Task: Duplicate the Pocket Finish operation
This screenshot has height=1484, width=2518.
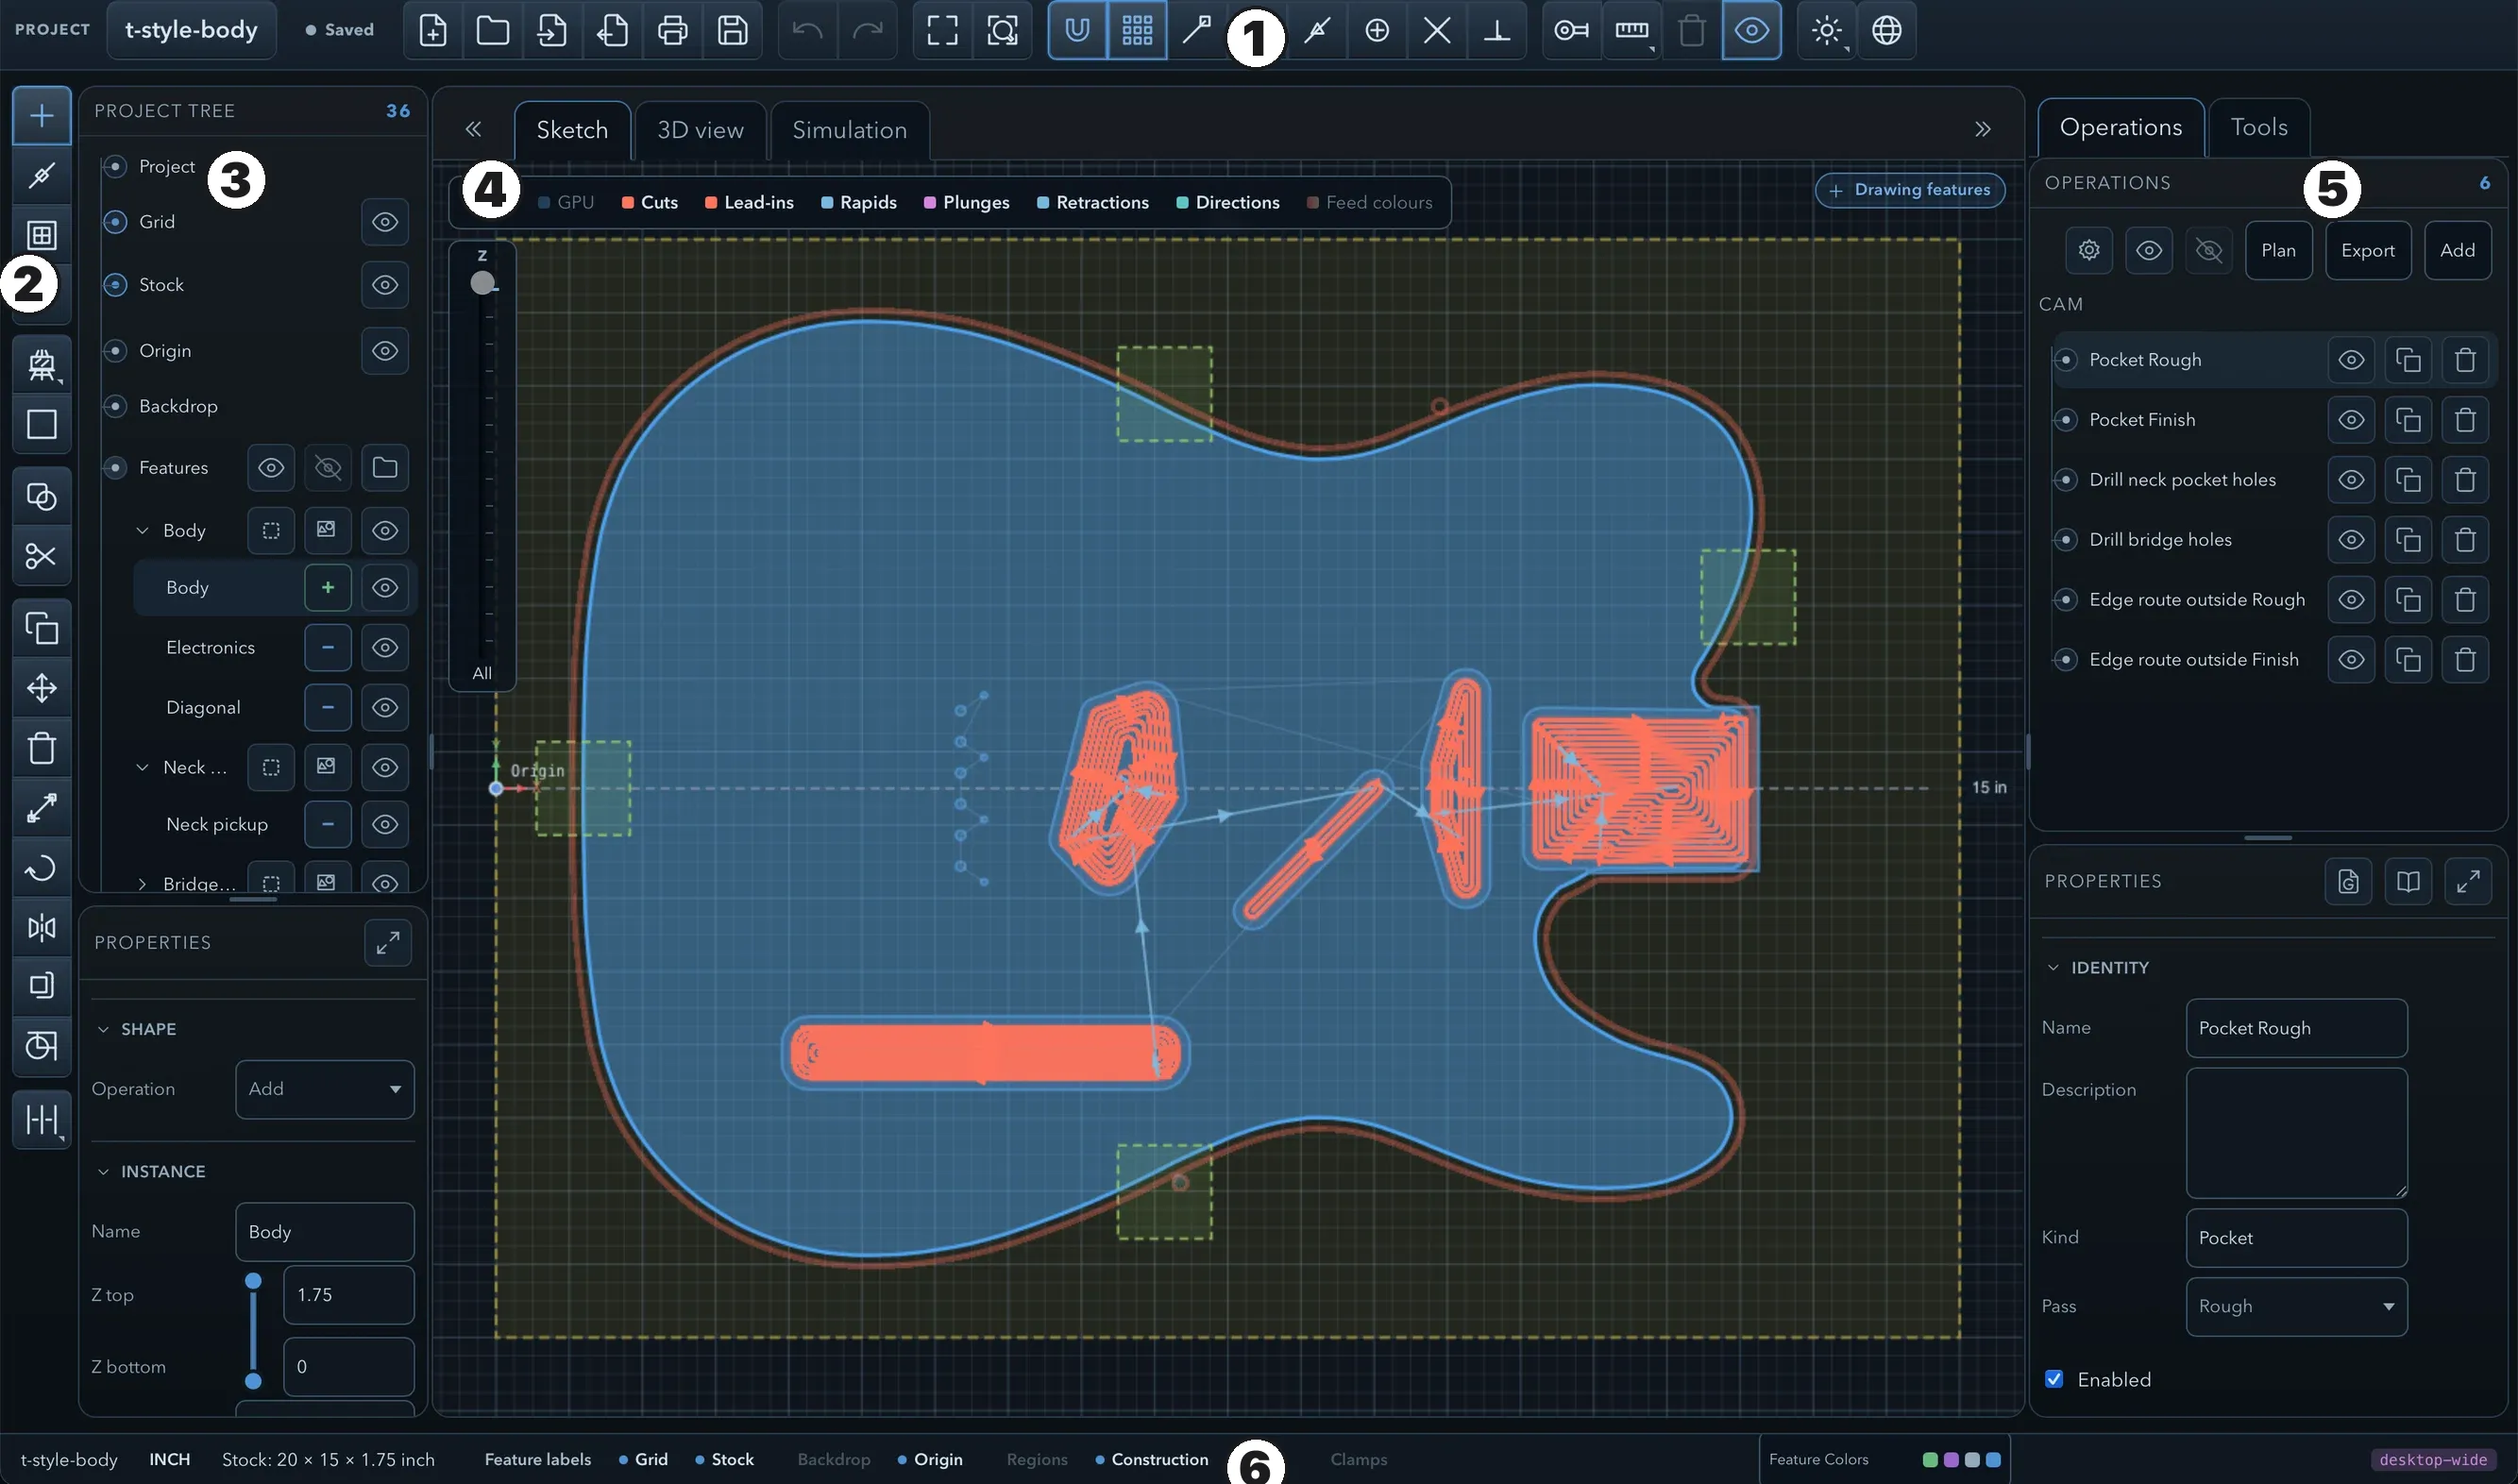Action: 2408,420
